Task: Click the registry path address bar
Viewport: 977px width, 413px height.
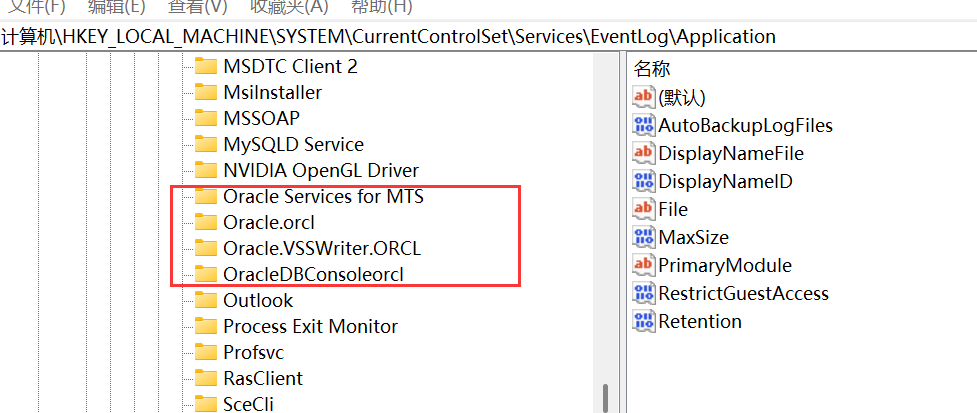Action: [x=488, y=37]
